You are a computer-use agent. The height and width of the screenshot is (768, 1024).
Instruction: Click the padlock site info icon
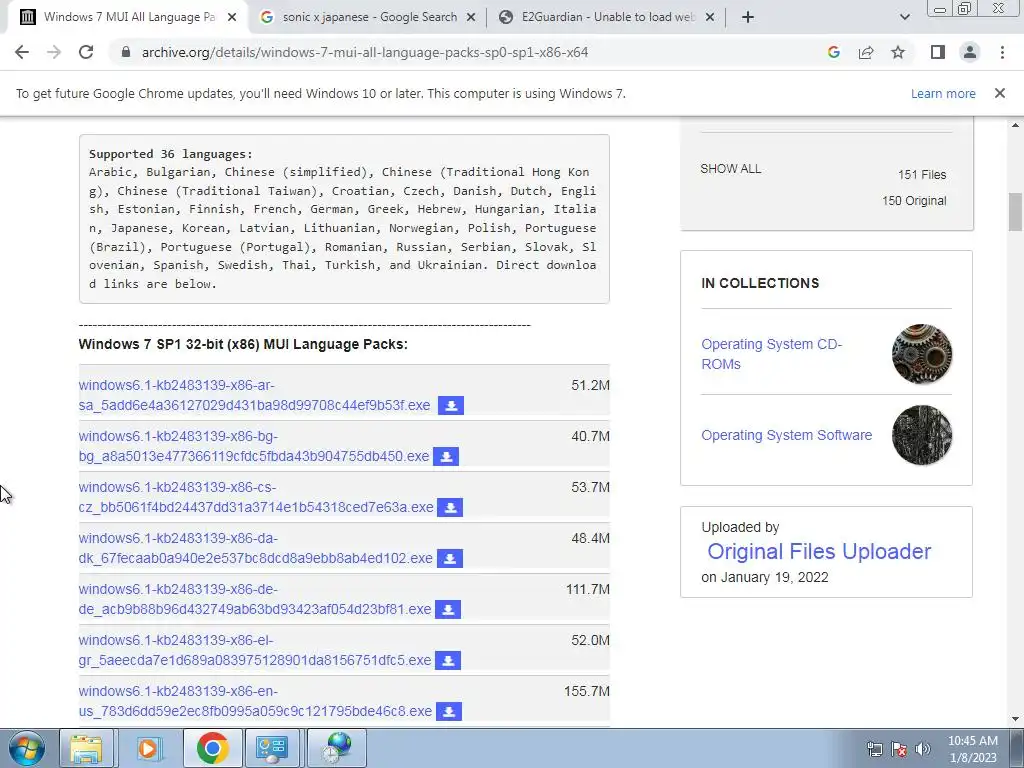pos(126,52)
